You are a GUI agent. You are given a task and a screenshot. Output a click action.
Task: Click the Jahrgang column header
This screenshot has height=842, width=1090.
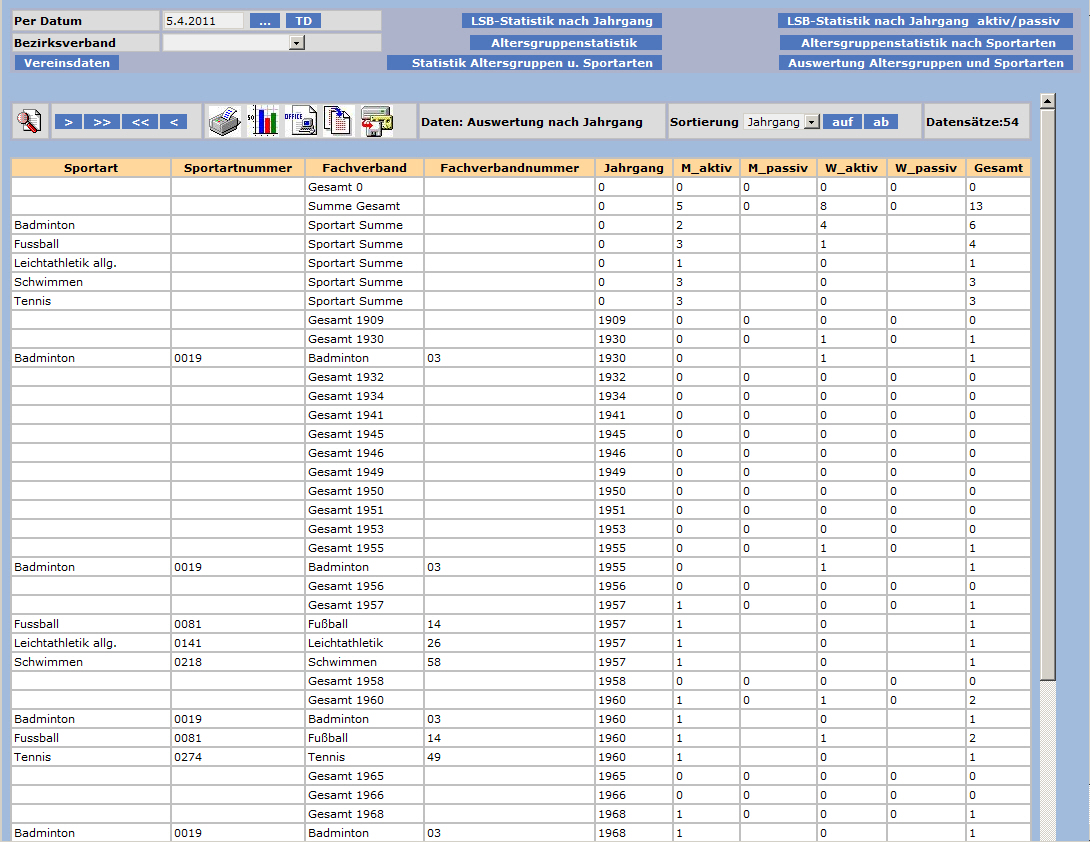pyautogui.click(x=633, y=168)
